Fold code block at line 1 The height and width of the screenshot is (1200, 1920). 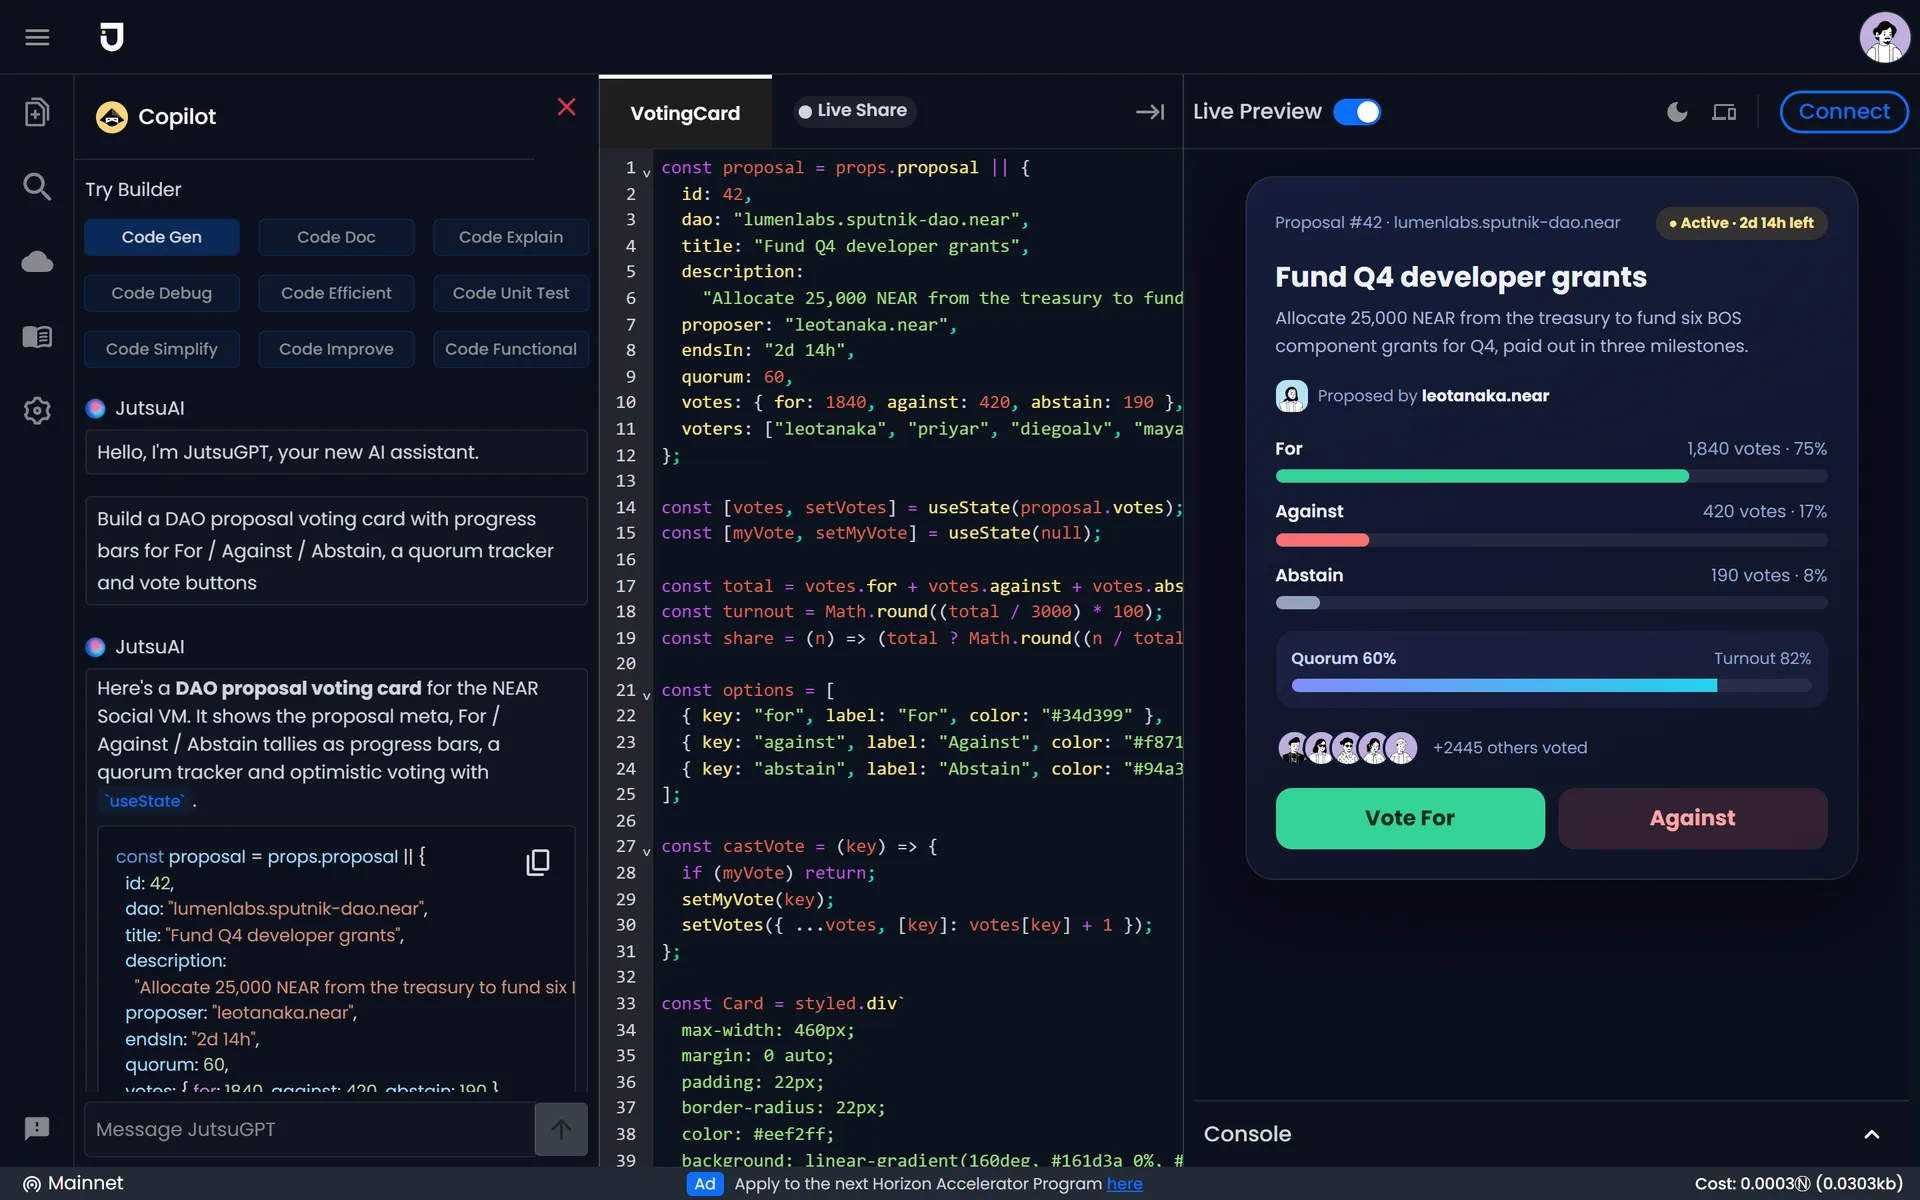[x=647, y=172]
